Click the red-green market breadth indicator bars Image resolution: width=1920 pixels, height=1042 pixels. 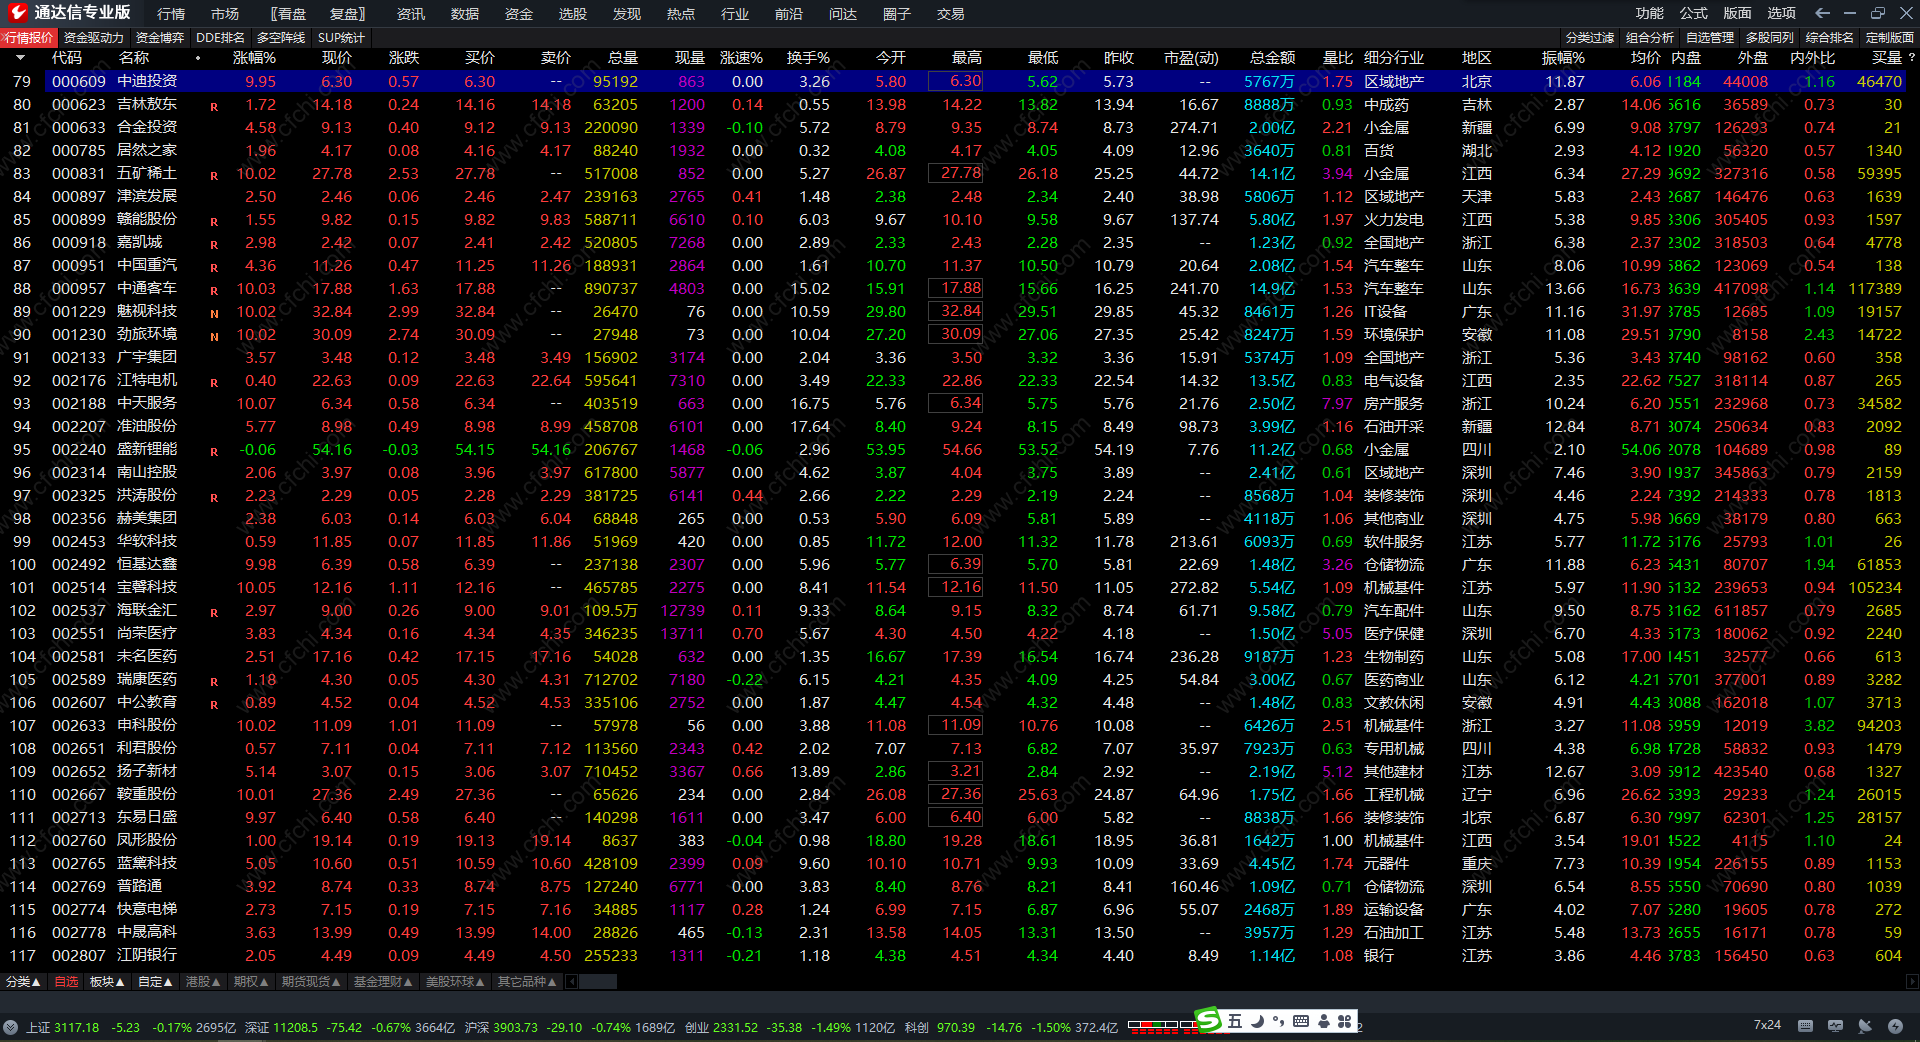[x=1162, y=1025]
